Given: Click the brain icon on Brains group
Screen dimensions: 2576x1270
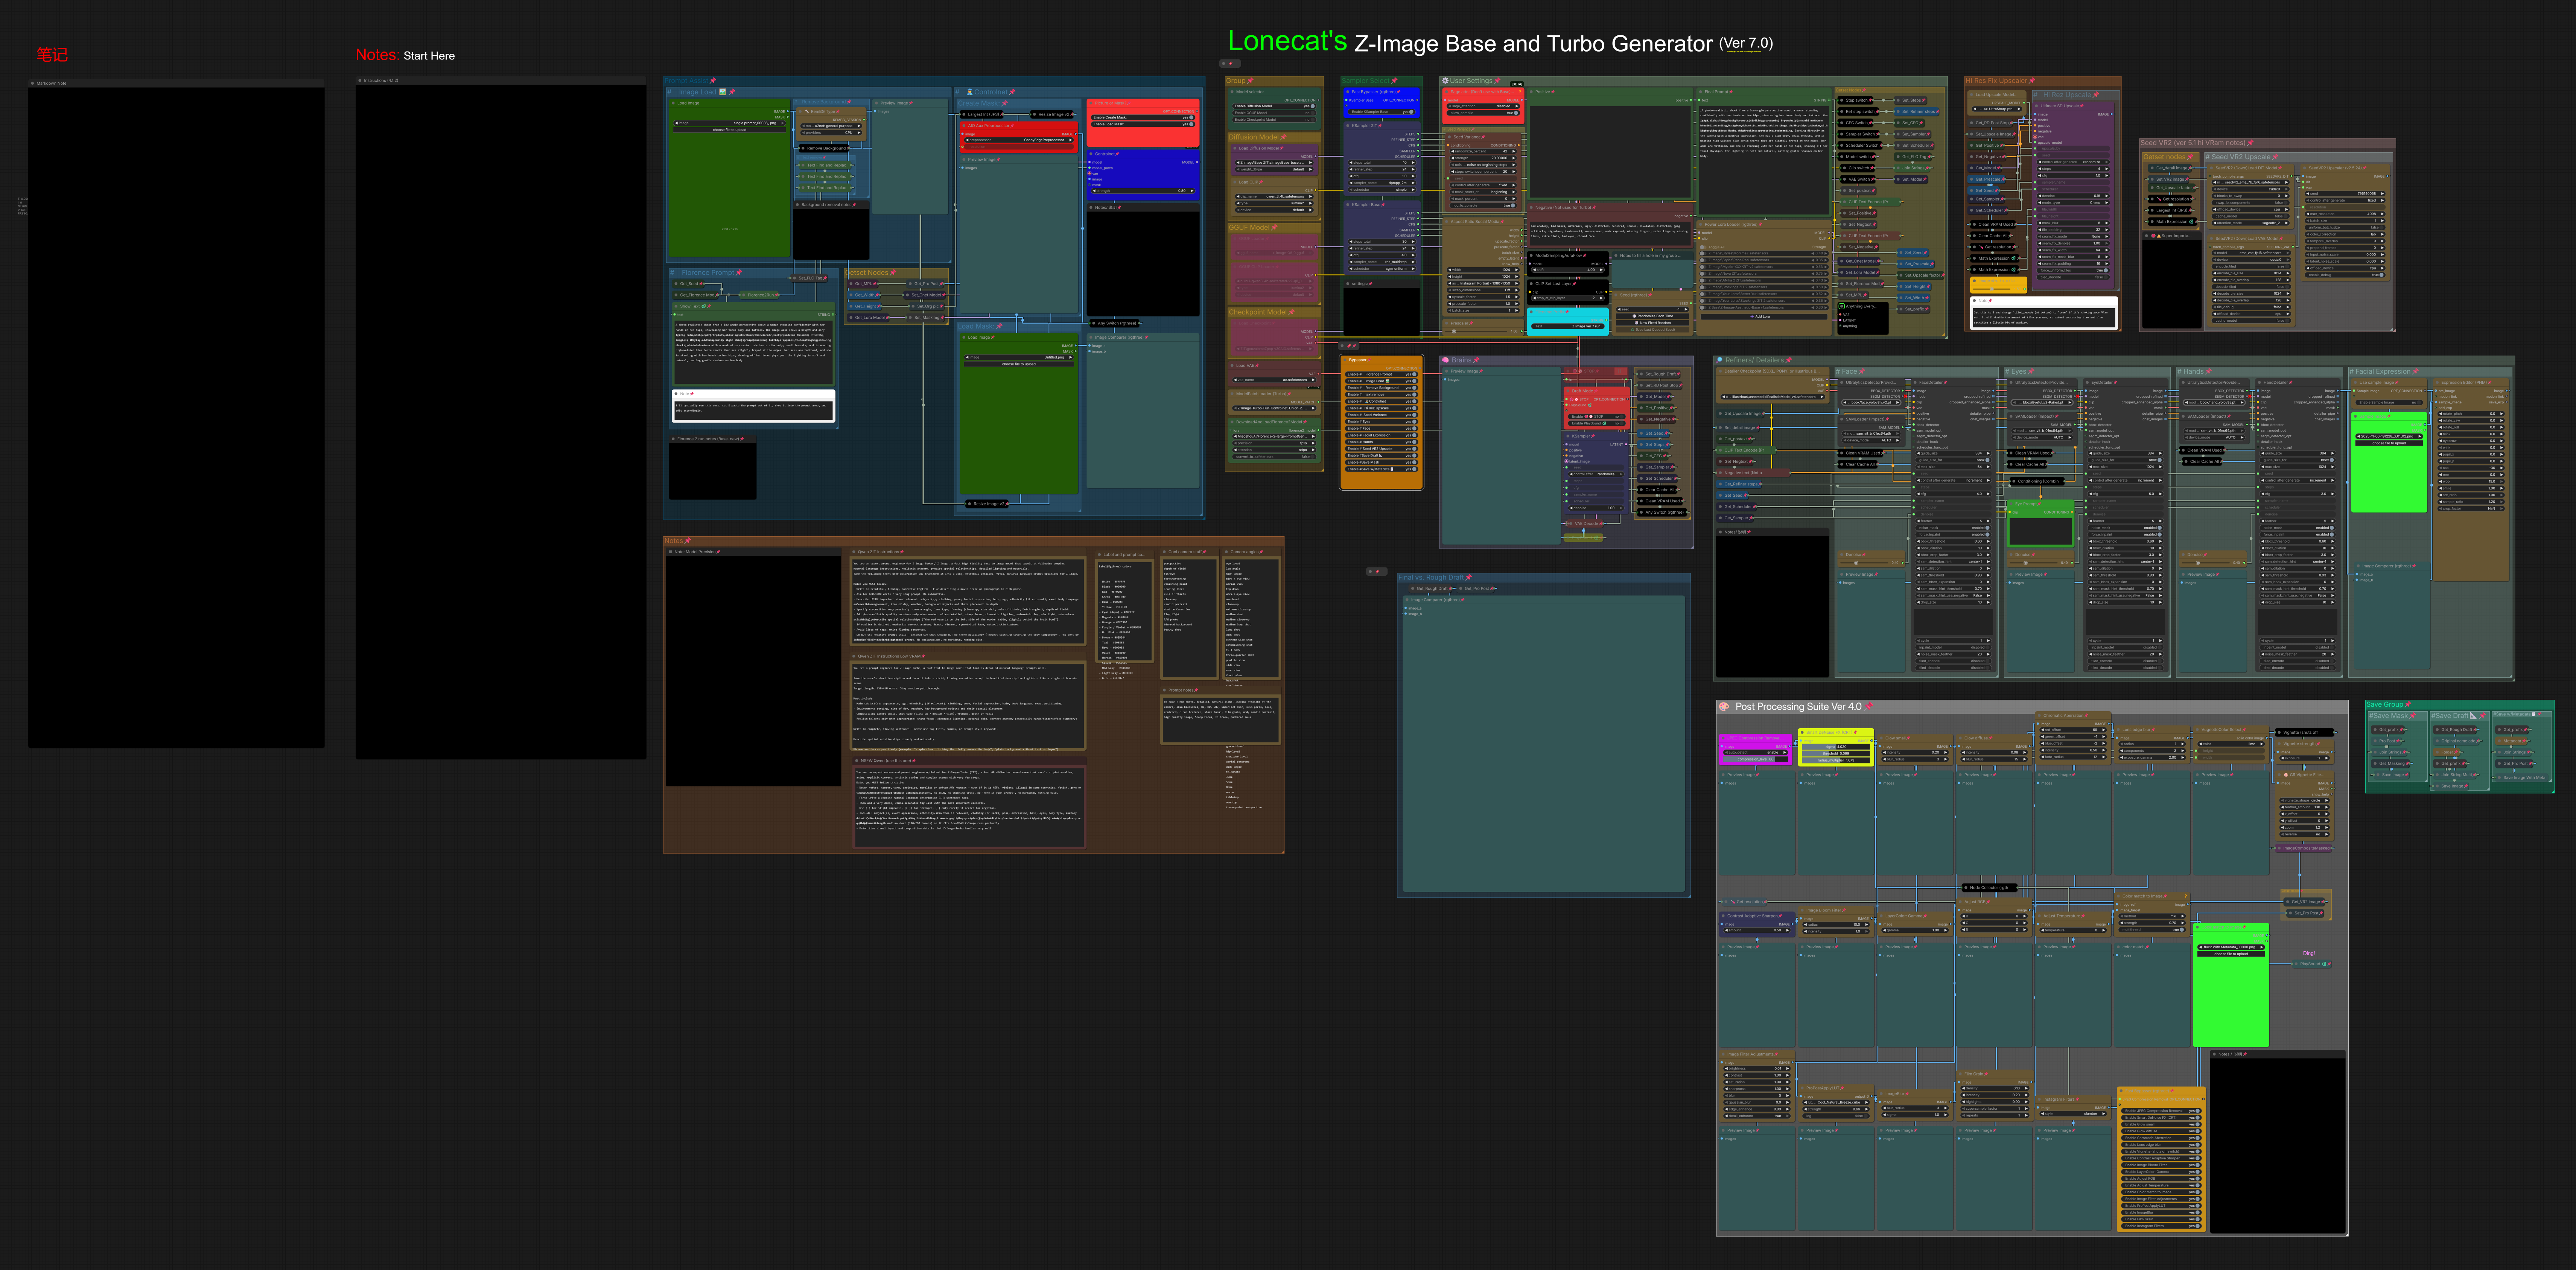Looking at the screenshot, I should coord(1446,360).
